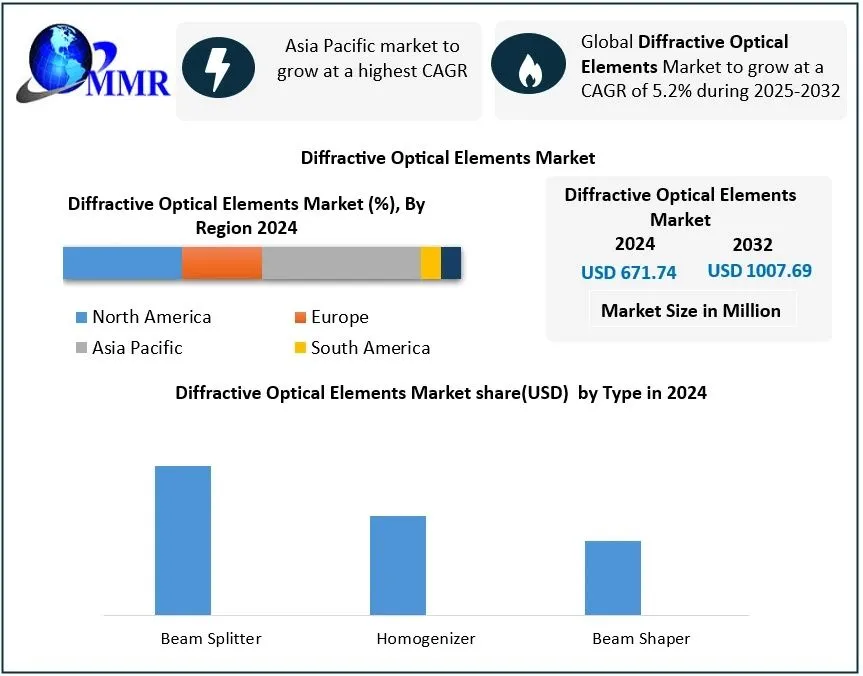This screenshot has width=863, height=676.
Task: Click the orange Europe segment in region bar
Action: click(x=222, y=263)
